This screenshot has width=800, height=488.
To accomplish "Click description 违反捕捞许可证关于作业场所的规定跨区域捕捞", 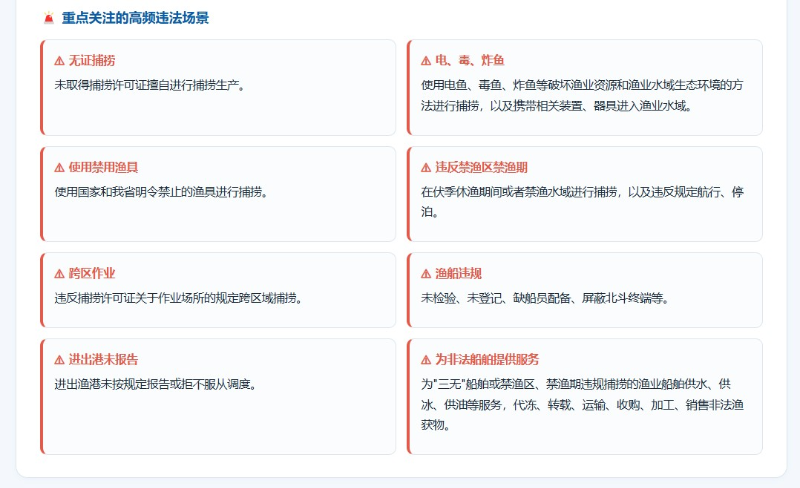I will (x=179, y=298).
